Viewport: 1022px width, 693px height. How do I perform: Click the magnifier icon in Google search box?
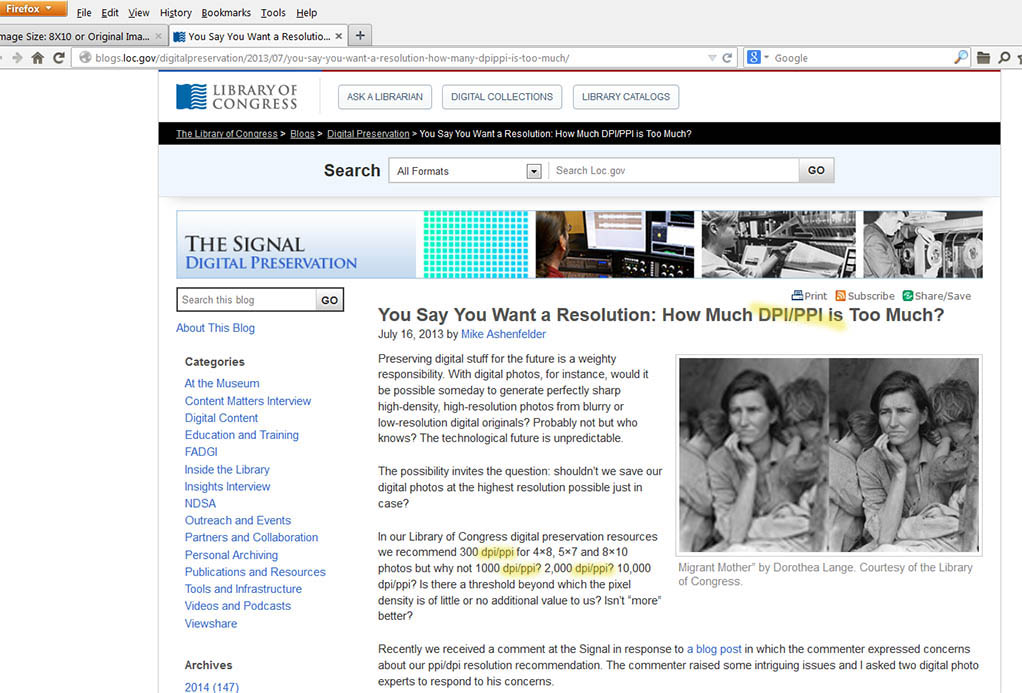click(x=961, y=57)
